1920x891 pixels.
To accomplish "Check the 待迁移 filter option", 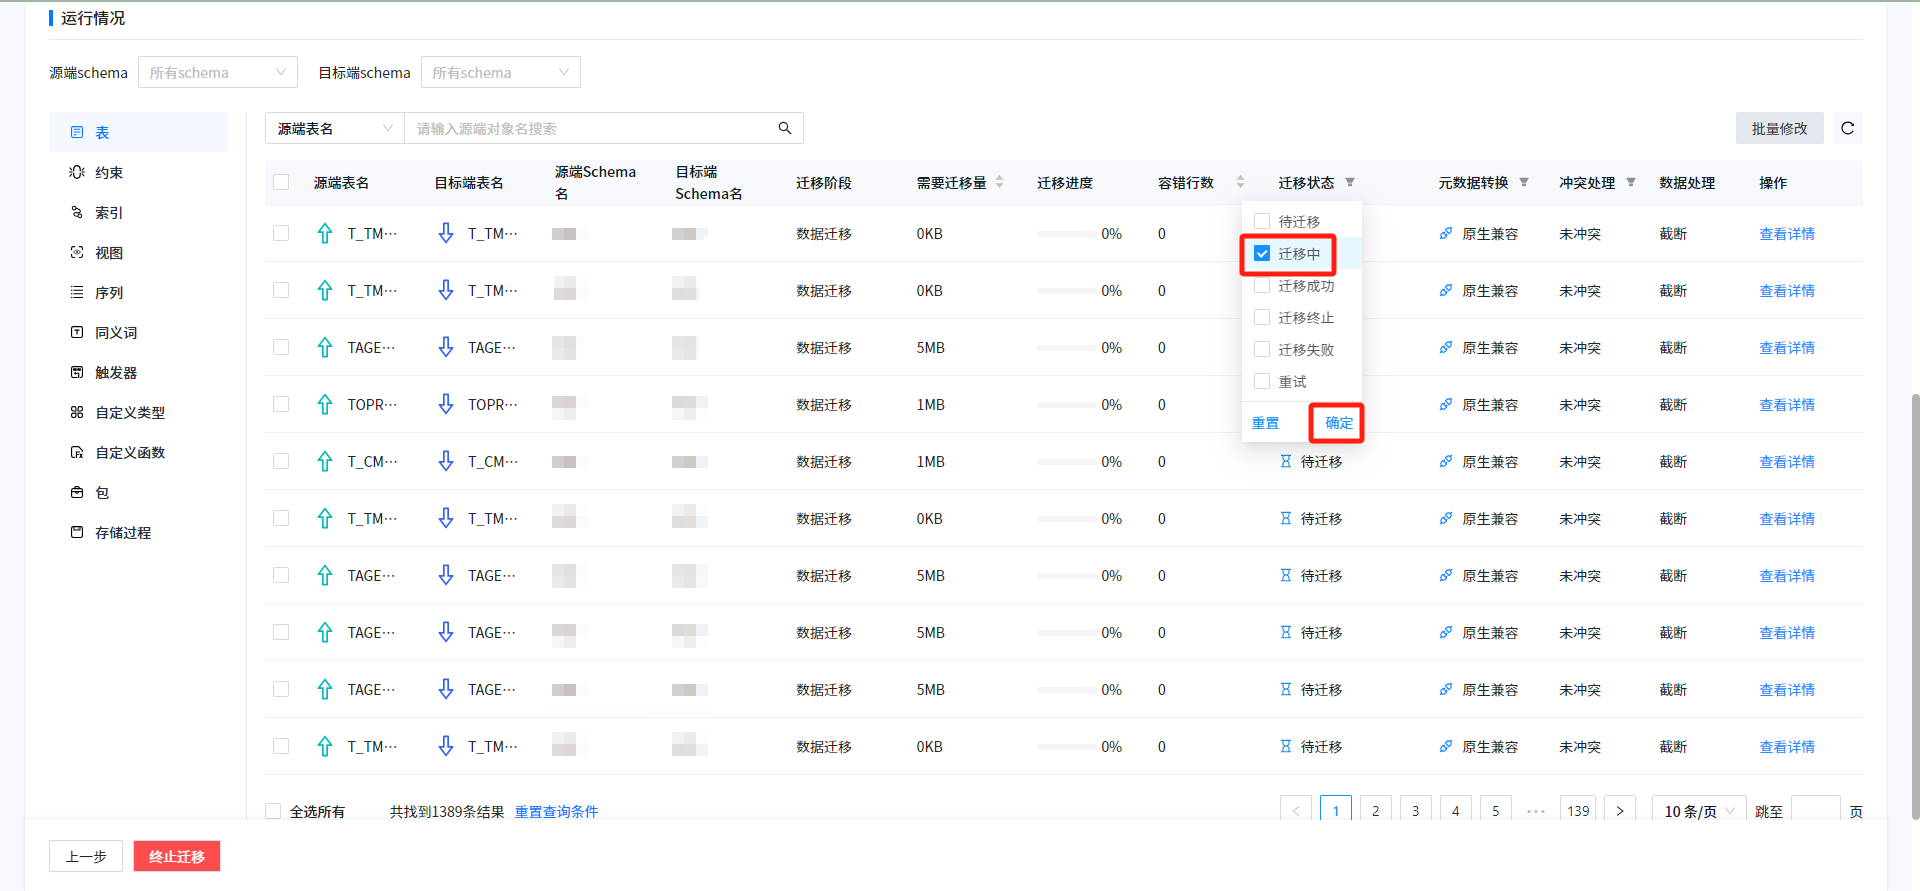I will pos(1262,221).
